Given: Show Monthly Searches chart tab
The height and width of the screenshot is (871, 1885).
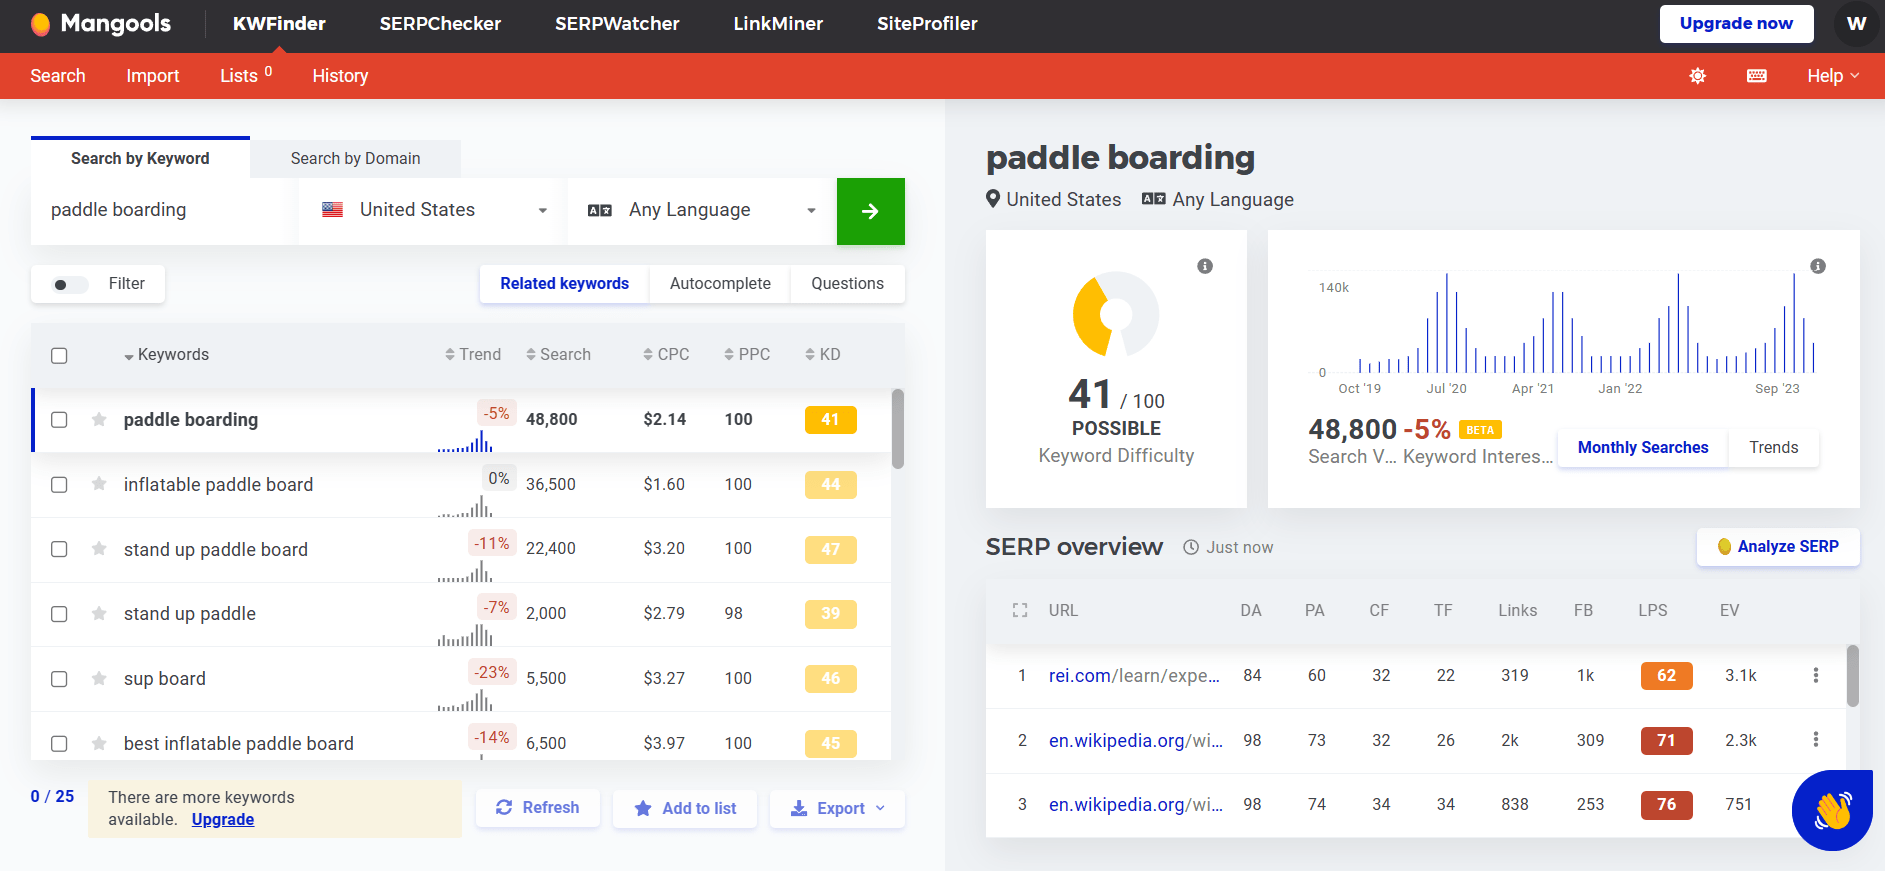Looking at the screenshot, I should click(x=1643, y=447).
